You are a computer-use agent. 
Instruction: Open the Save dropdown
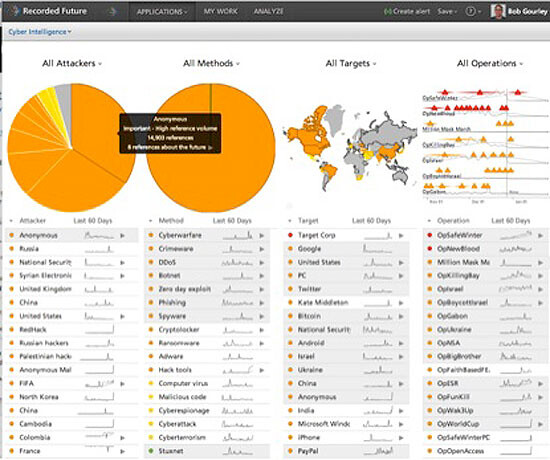click(447, 12)
